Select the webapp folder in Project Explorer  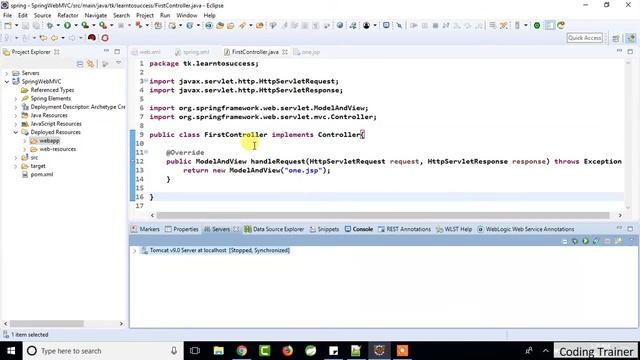[49, 141]
